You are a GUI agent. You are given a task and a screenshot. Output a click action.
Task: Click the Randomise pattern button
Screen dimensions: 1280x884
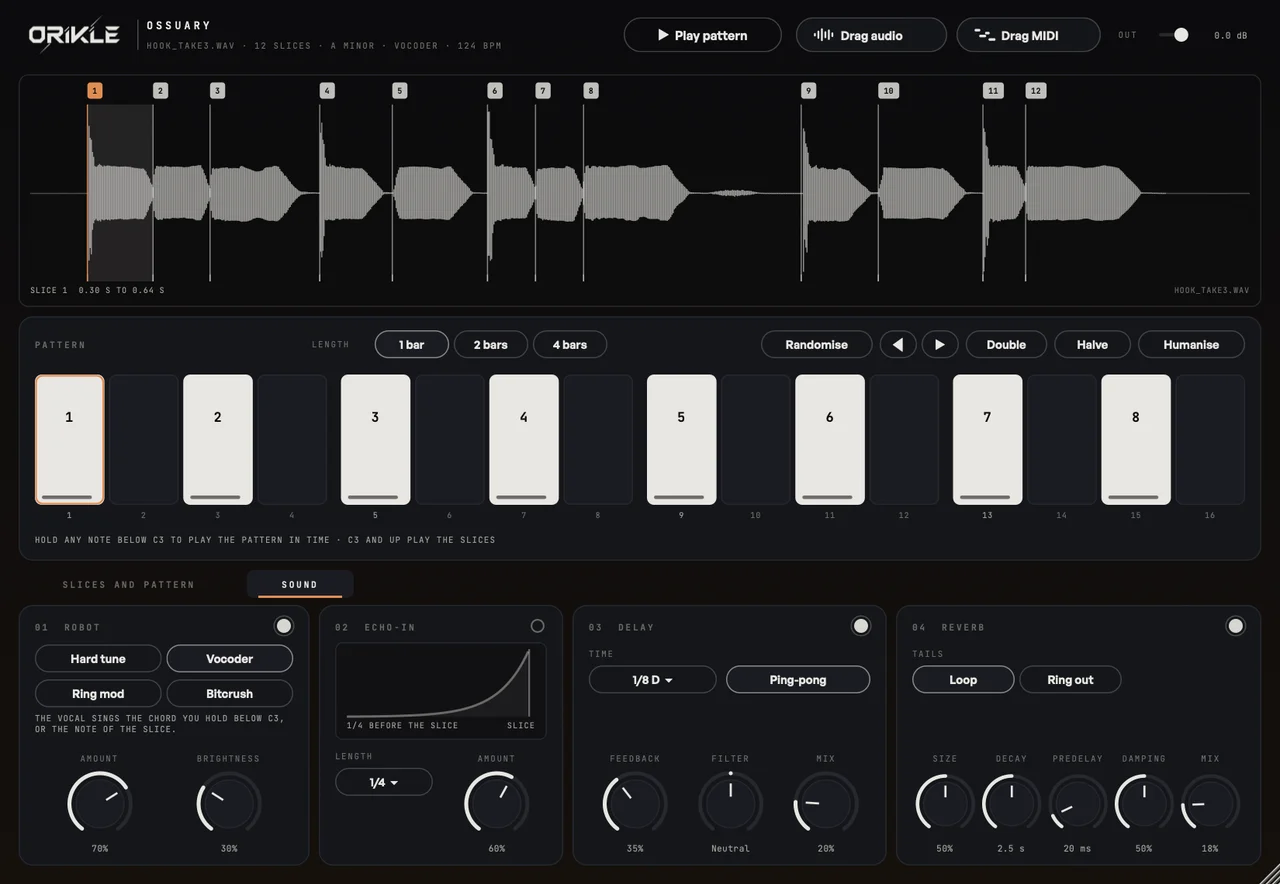(x=816, y=345)
